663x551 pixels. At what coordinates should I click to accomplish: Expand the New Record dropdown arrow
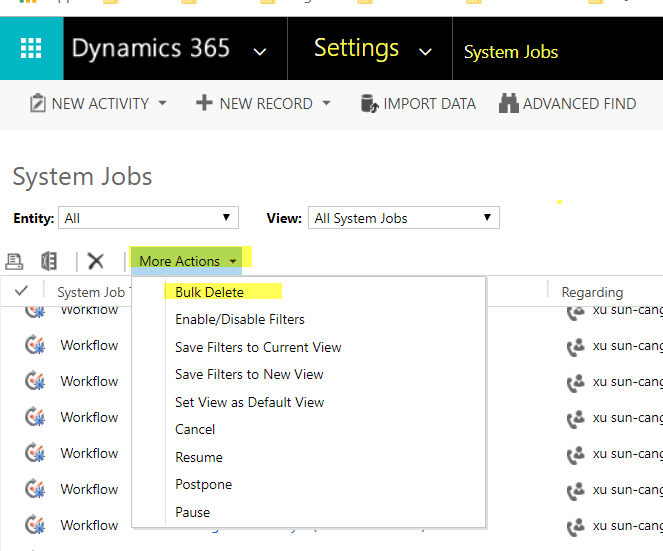[x=326, y=103]
